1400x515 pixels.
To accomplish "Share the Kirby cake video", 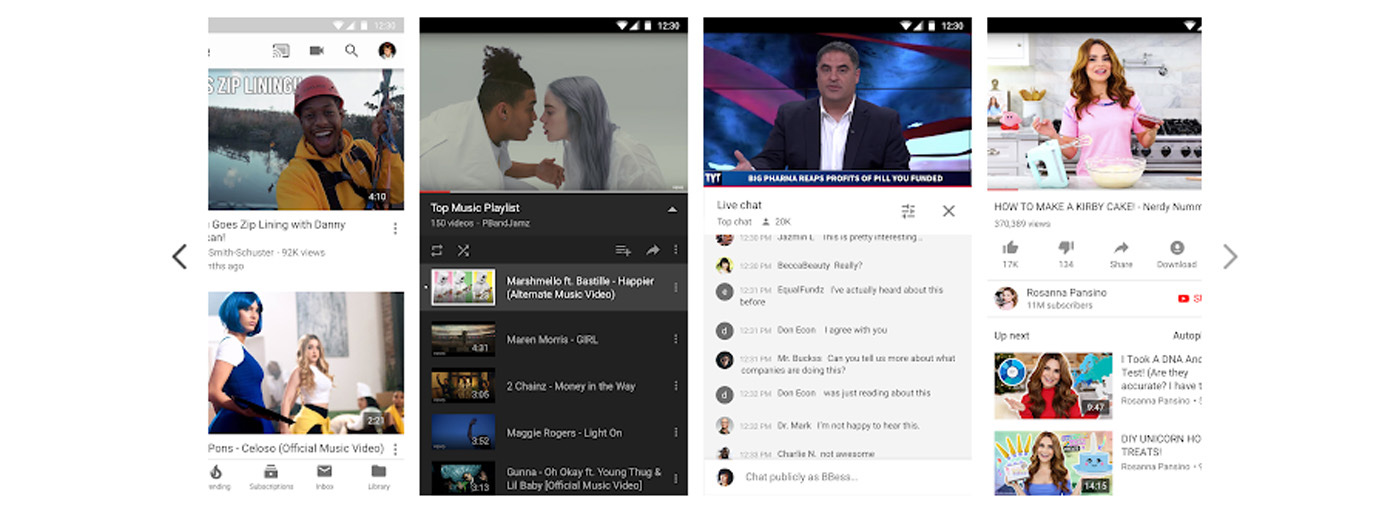I will (1121, 248).
